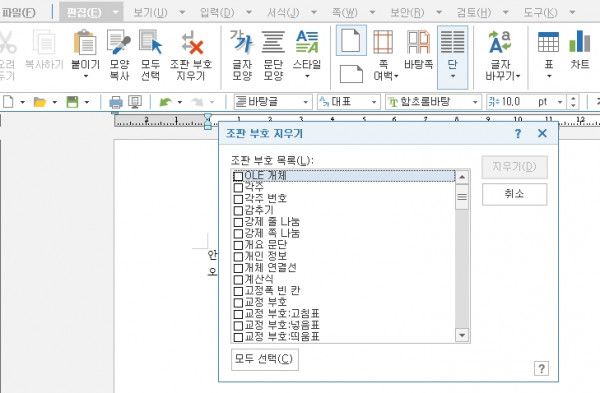The height and width of the screenshot is (393, 600).
Task: Expand the 스타일 dropdown arrow
Action: click(x=307, y=76)
